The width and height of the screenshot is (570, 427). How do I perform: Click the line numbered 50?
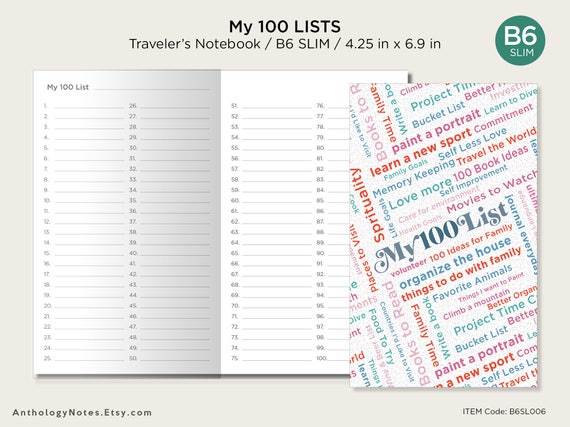pyautogui.click(x=169, y=358)
